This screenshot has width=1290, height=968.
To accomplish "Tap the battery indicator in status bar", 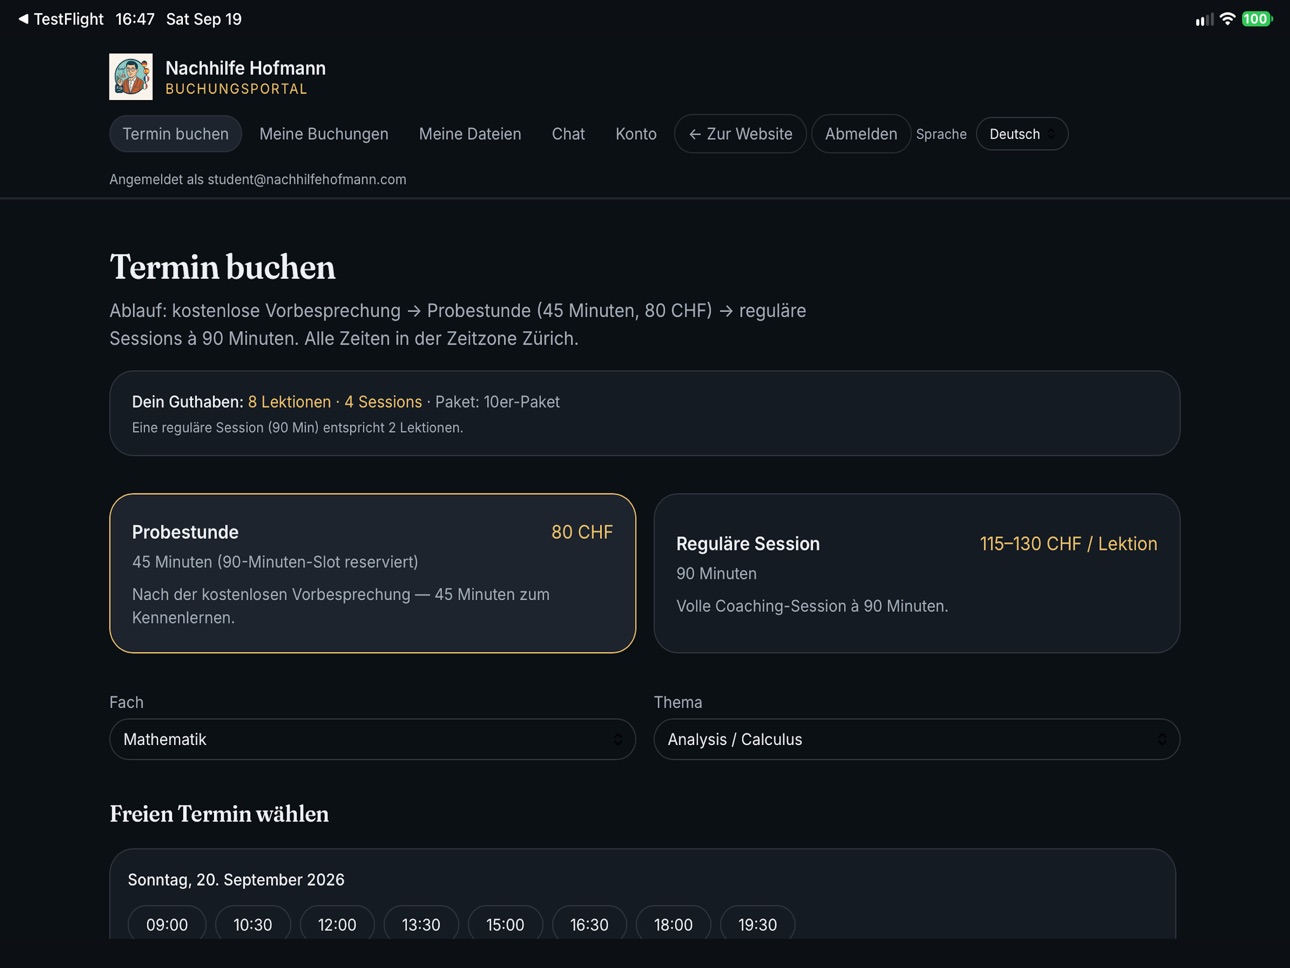I will (x=1256, y=19).
